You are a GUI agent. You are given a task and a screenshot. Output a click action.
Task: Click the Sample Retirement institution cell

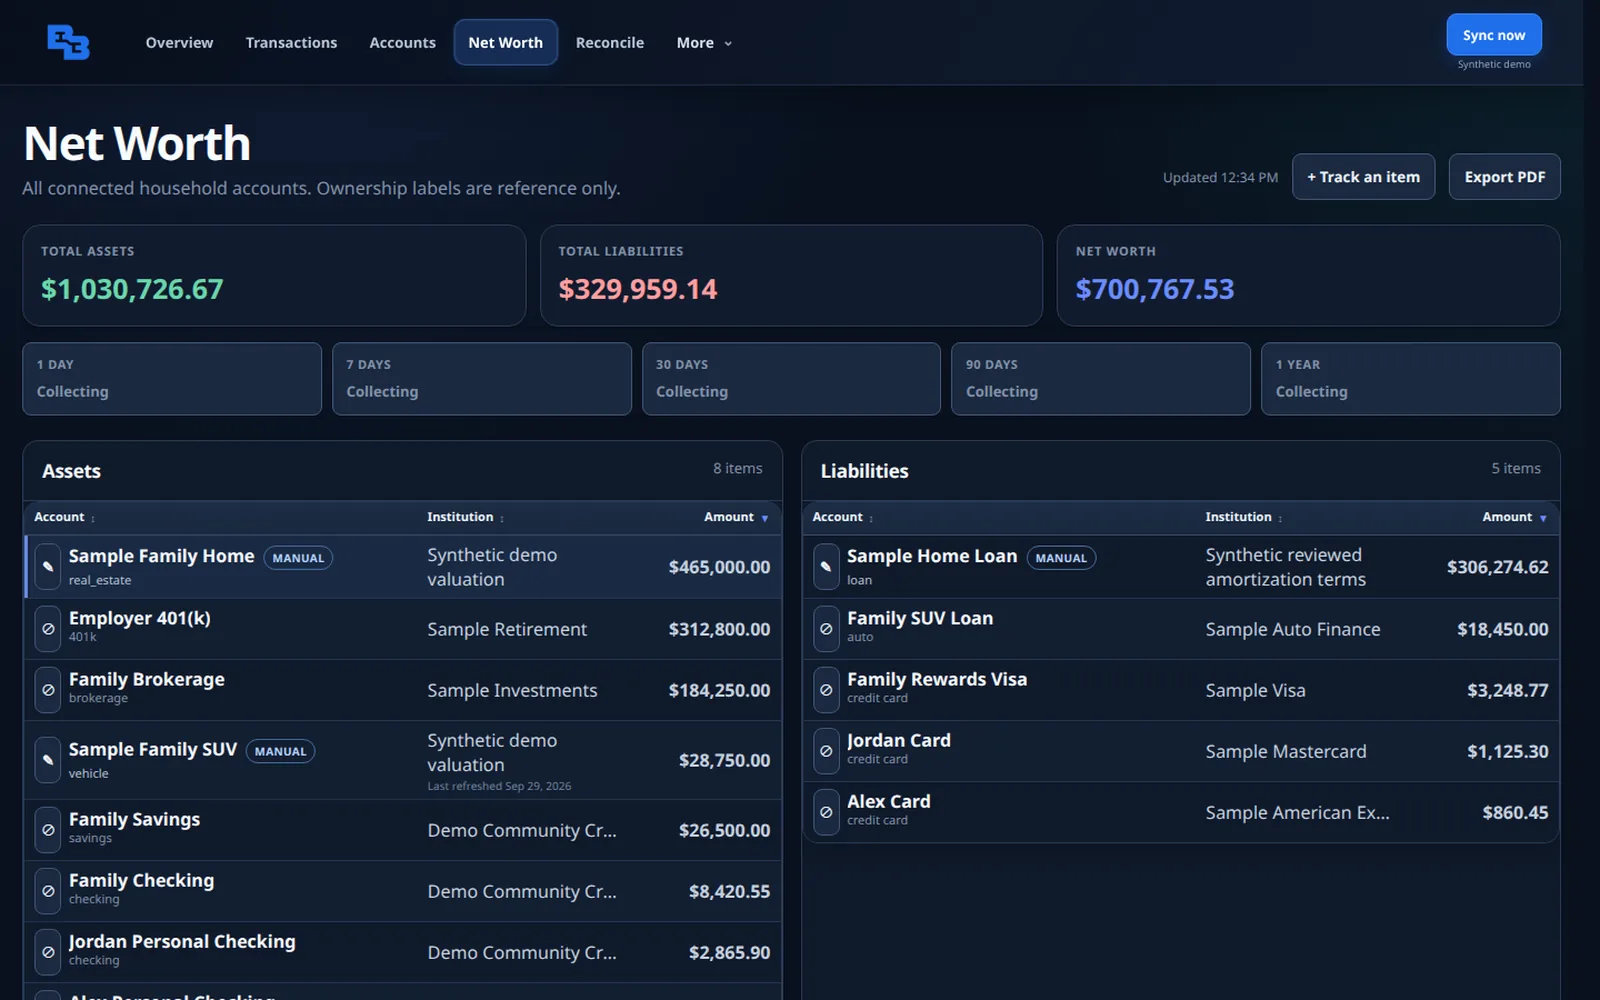pos(507,629)
